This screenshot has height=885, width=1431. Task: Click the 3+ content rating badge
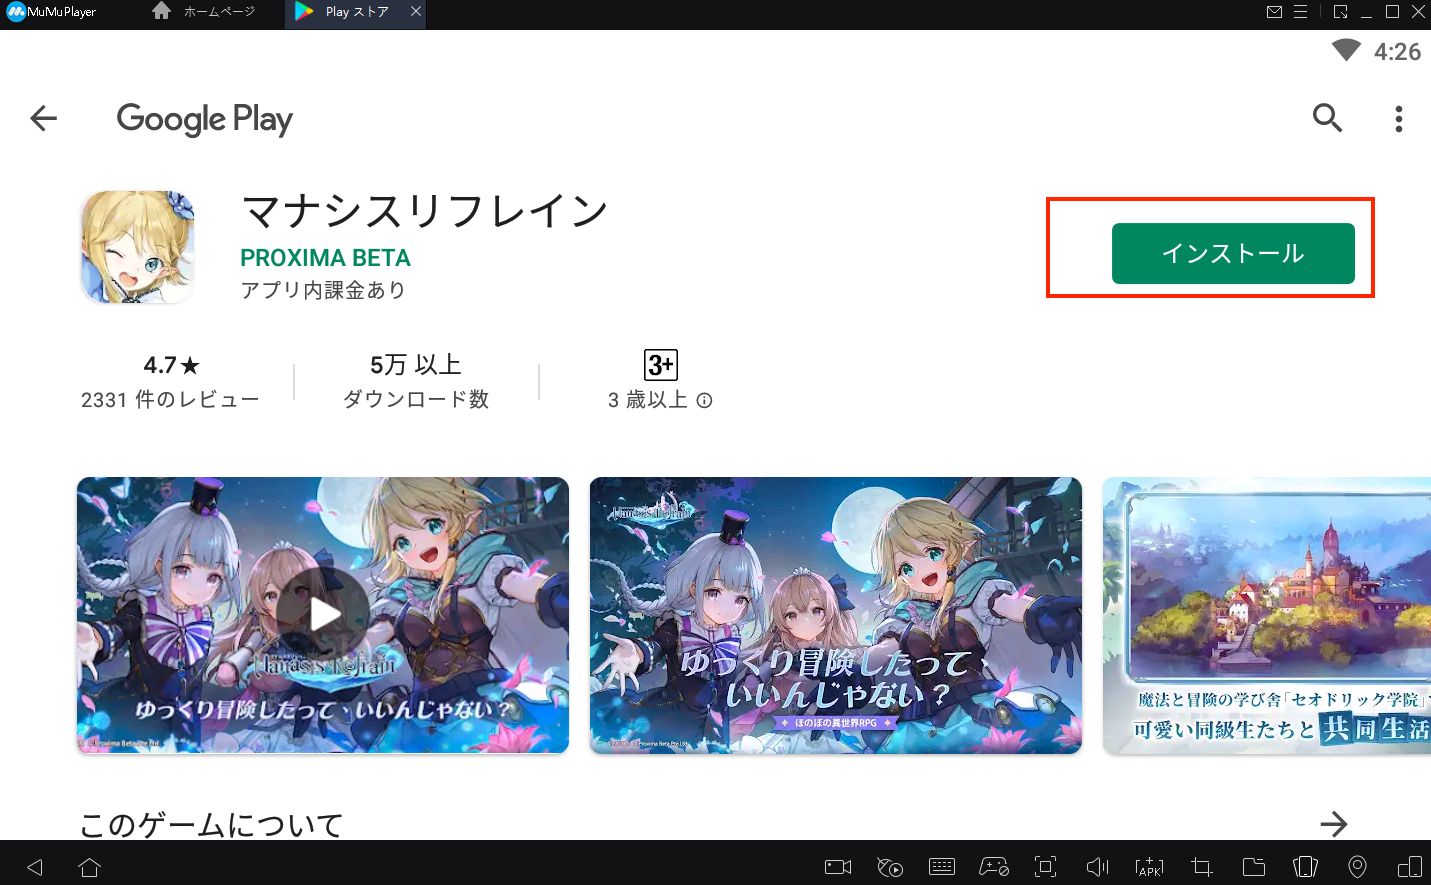click(661, 365)
